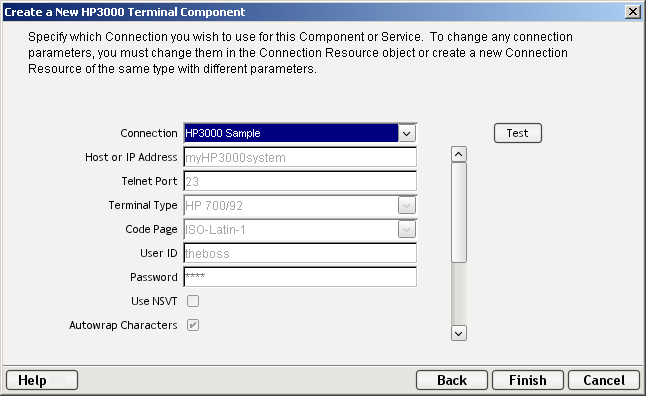Click the Test connection button
Viewport: 646px width, 396px height.
[517, 133]
